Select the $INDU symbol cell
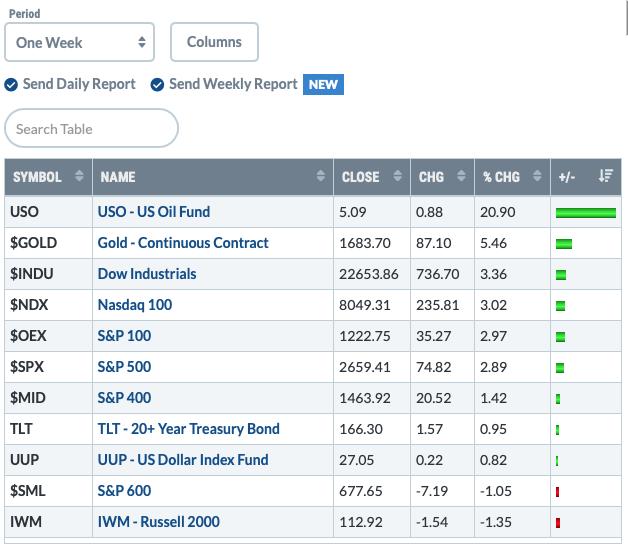 [x=48, y=274]
